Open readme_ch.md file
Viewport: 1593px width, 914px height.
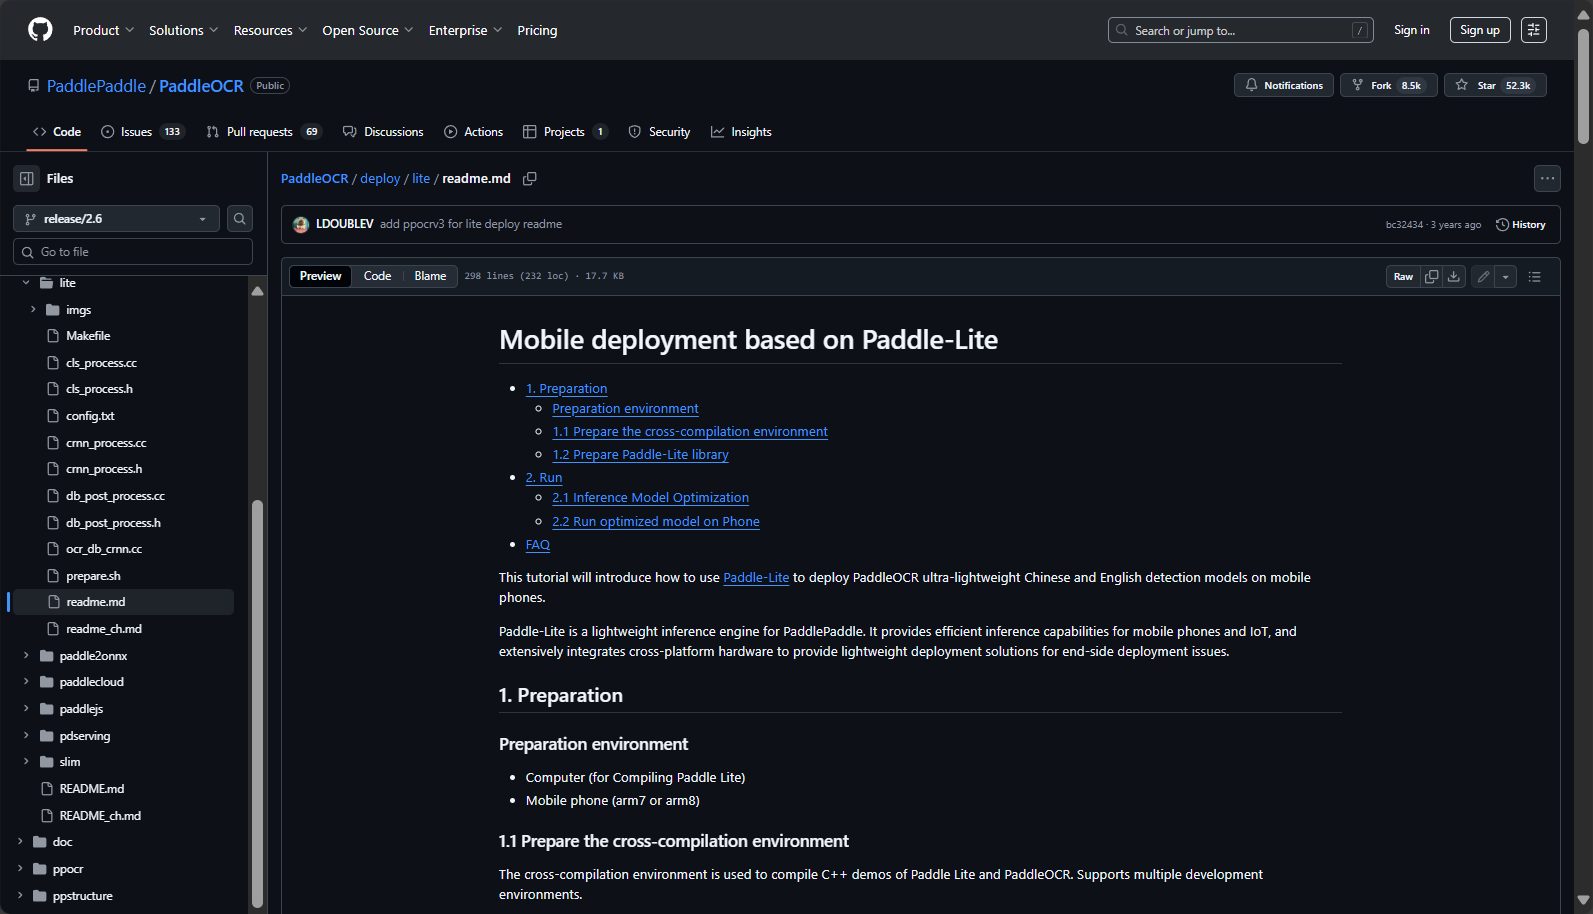(104, 629)
